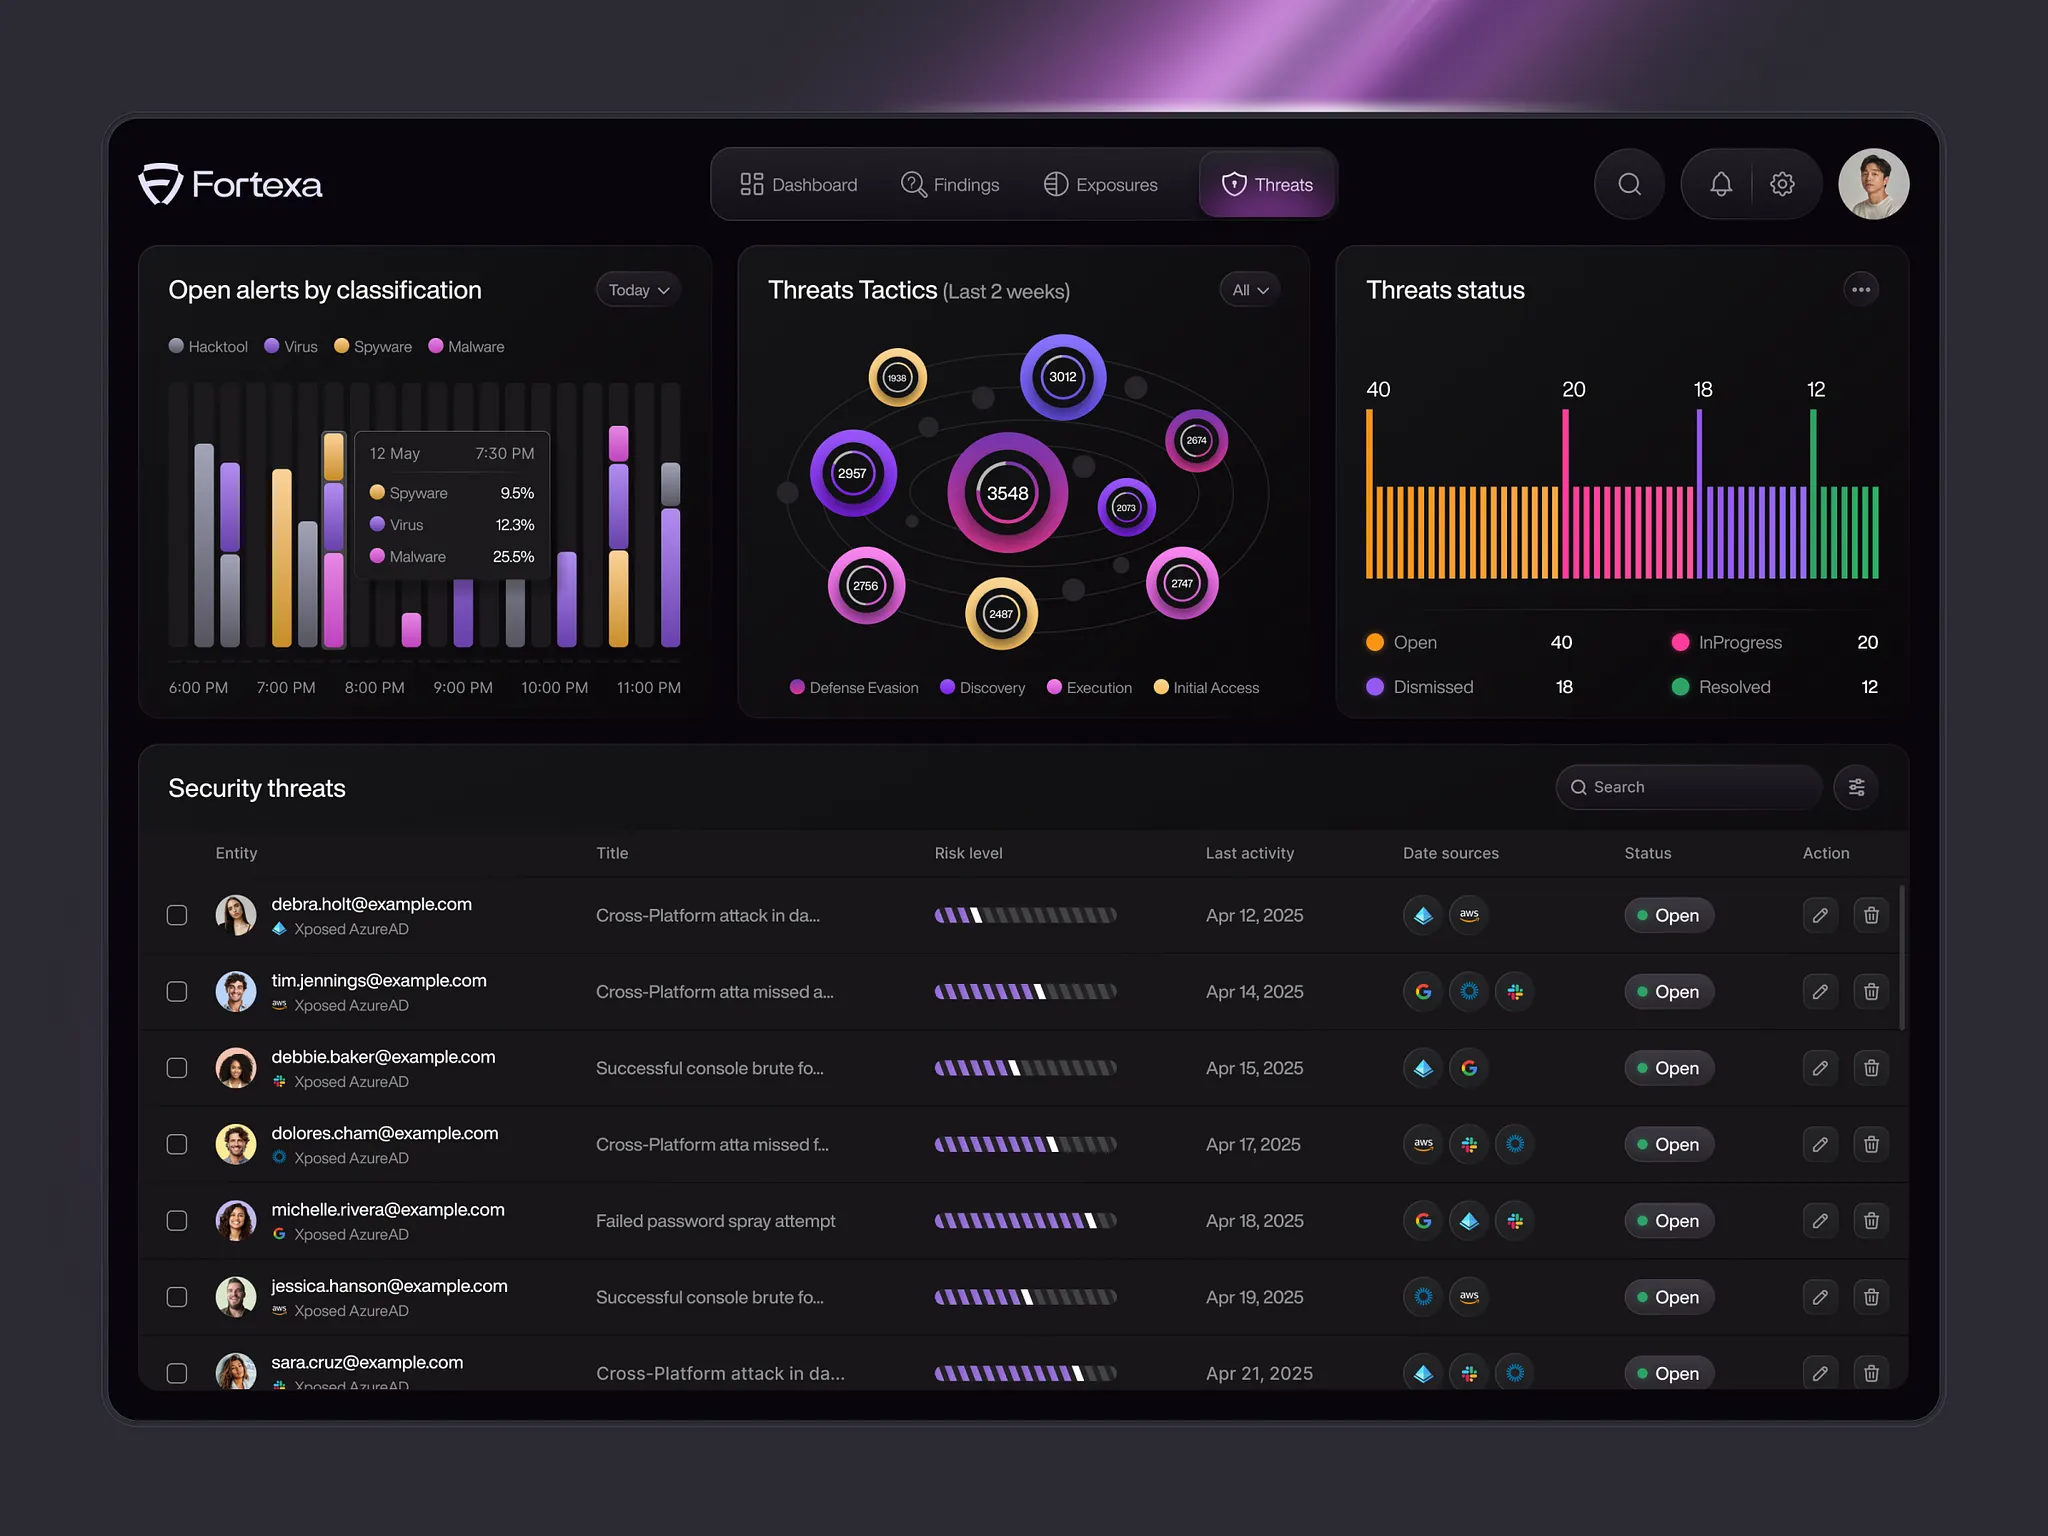The image size is (2048, 1536).
Task: Check the debra.holt@example.com row checkbox
Action: click(177, 915)
